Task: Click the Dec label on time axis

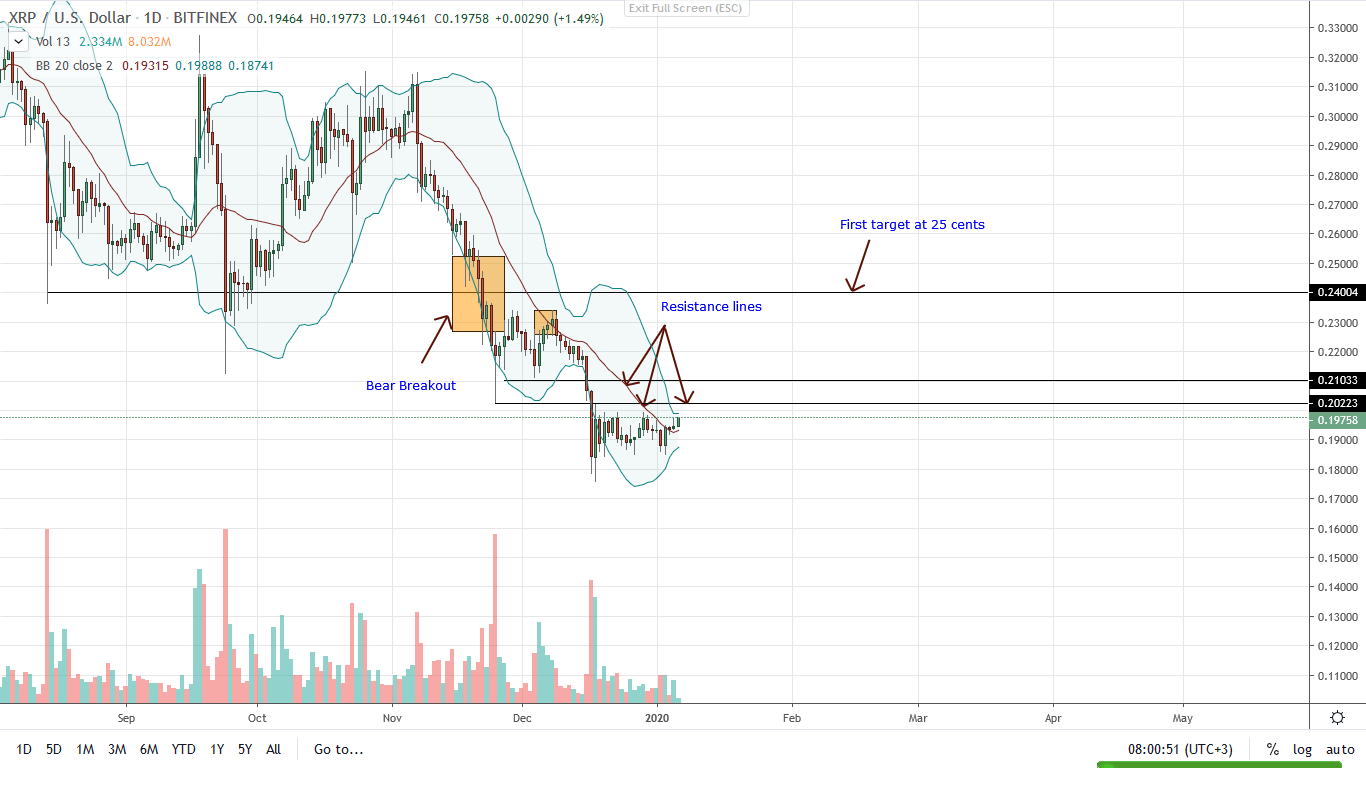Action: (x=522, y=717)
